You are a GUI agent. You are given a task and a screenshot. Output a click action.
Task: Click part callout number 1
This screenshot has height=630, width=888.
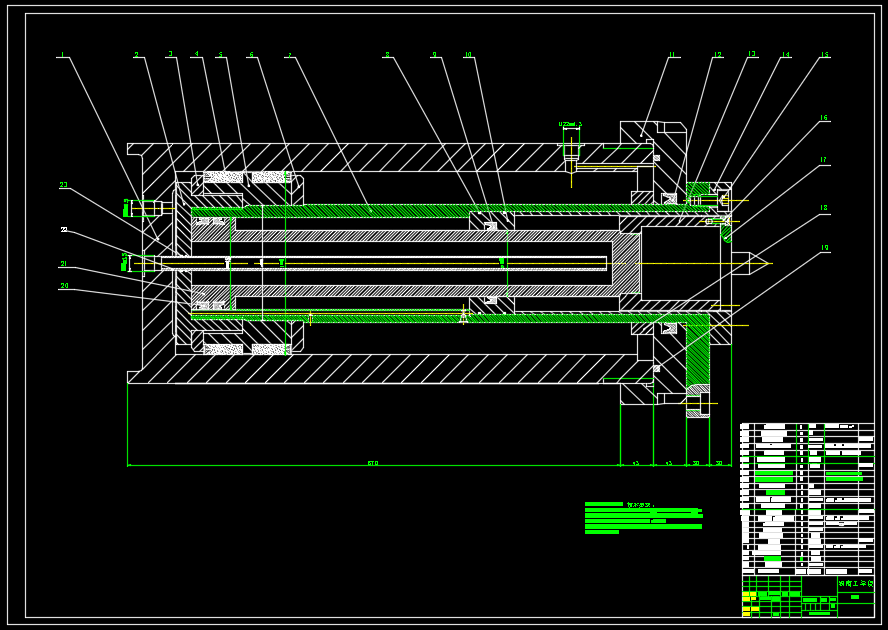[x=62, y=55]
